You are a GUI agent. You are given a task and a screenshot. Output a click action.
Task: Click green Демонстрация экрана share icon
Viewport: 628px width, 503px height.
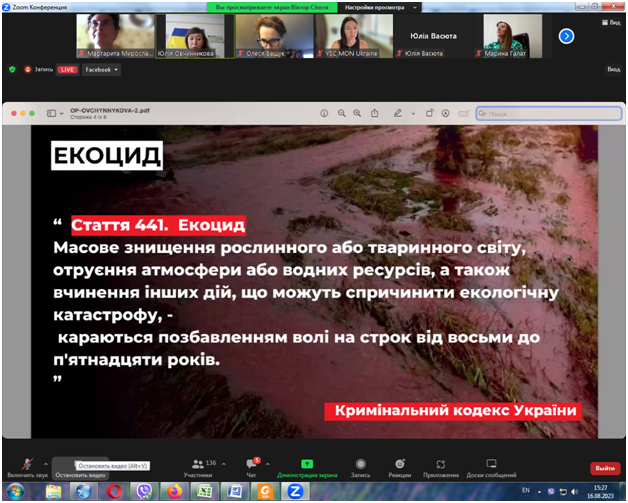306,465
